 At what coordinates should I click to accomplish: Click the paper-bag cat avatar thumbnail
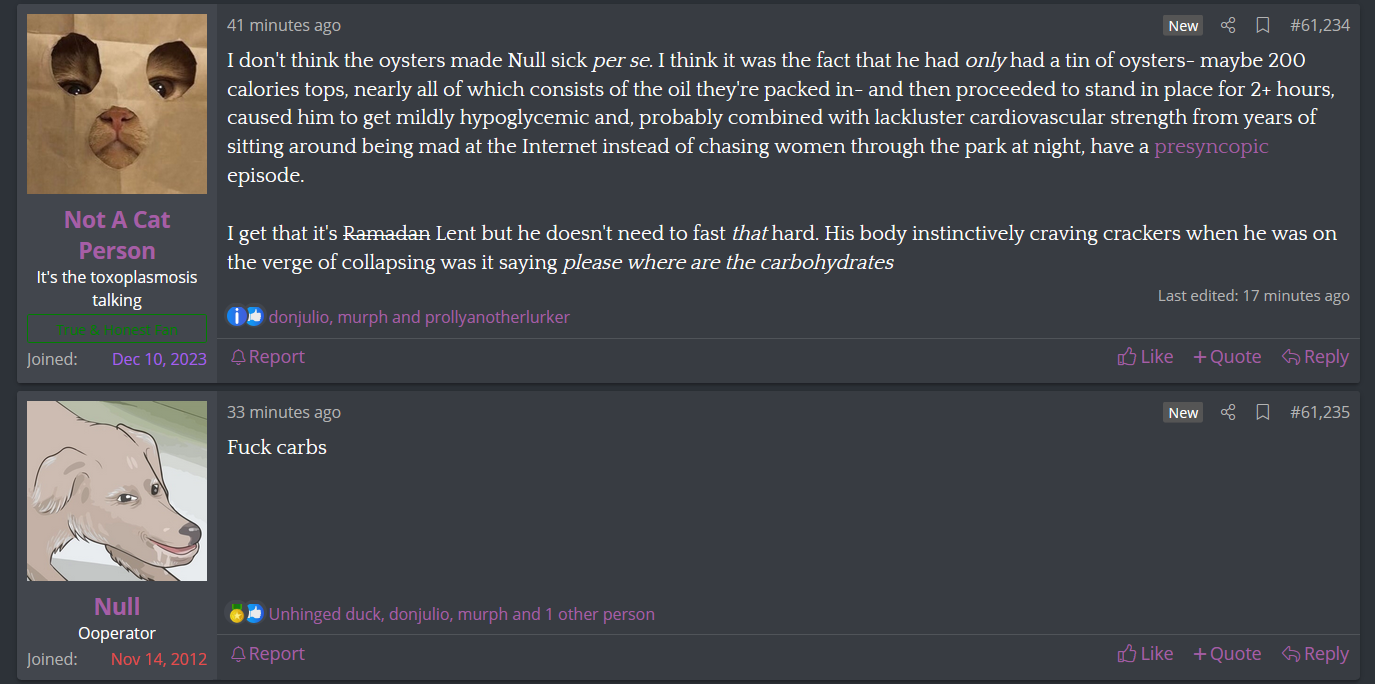(x=117, y=104)
